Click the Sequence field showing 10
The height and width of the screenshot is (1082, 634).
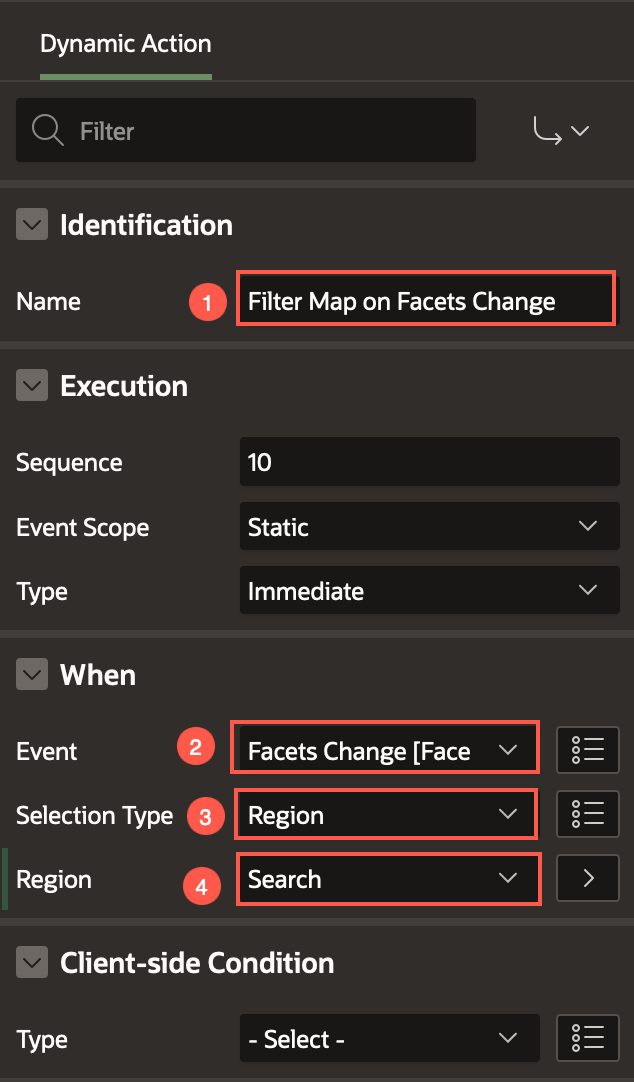(x=429, y=461)
